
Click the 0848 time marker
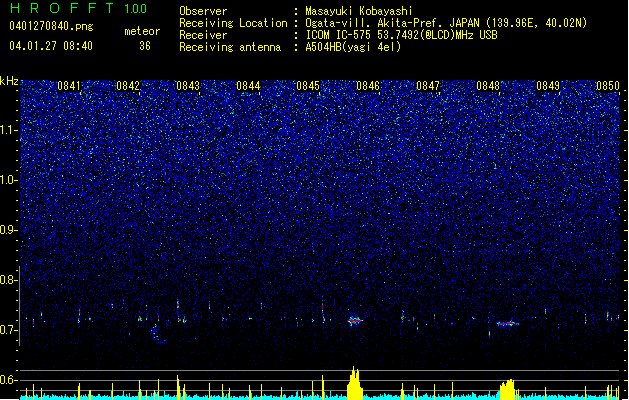pyautogui.click(x=488, y=85)
